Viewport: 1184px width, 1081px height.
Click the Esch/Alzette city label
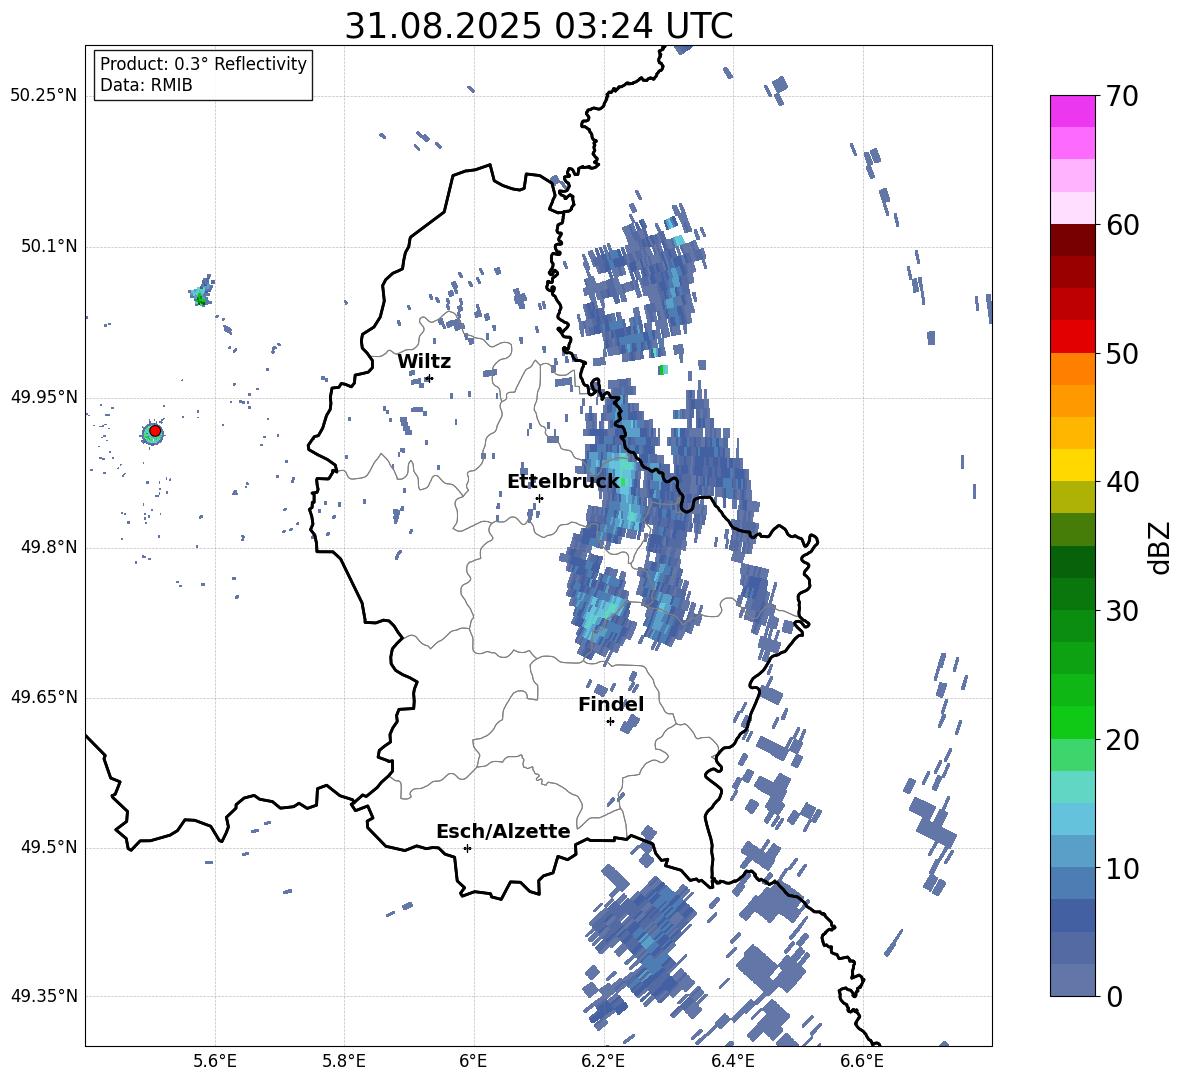click(503, 831)
